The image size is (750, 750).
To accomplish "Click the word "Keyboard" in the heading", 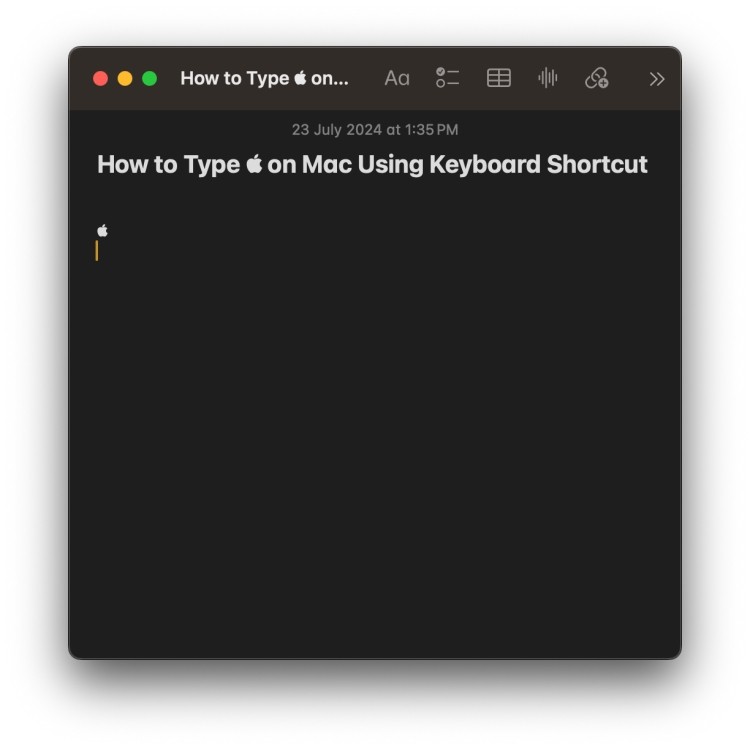I will point(485,165).
